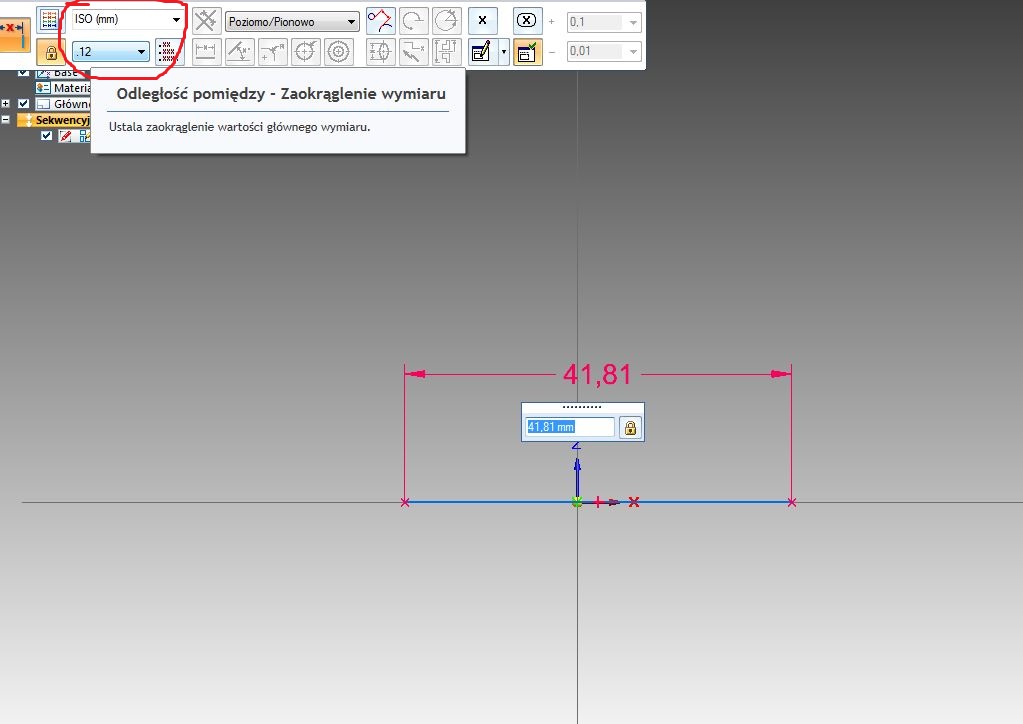Image resolution: width=1023 pixels, height=724 pixels.
Task: Click the concentric circles dimension icon
Action: pyautogui.click(x=339, y=52)
